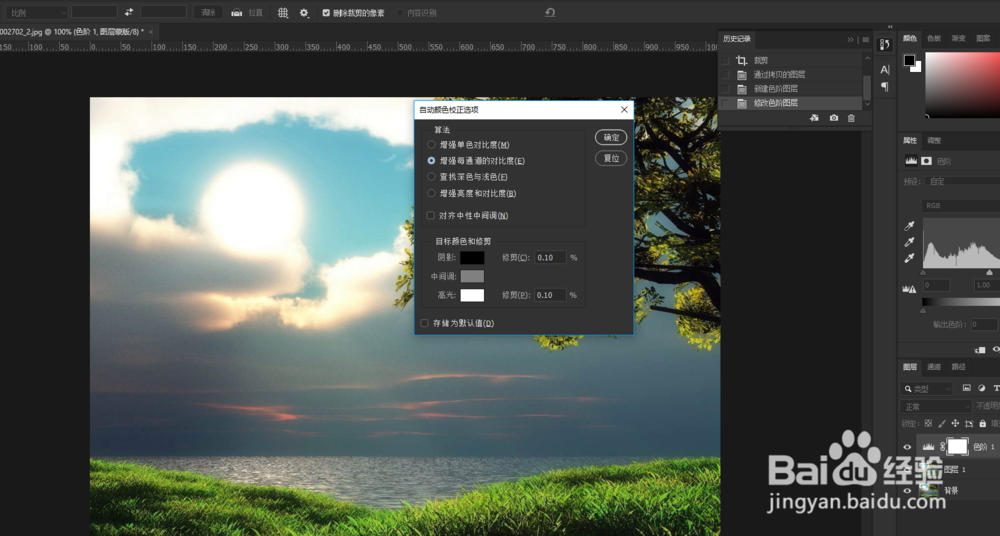The image size is (1000, 536).
Task: Enable 对齐中性中间调 checkbox
Action: point(430,216)
